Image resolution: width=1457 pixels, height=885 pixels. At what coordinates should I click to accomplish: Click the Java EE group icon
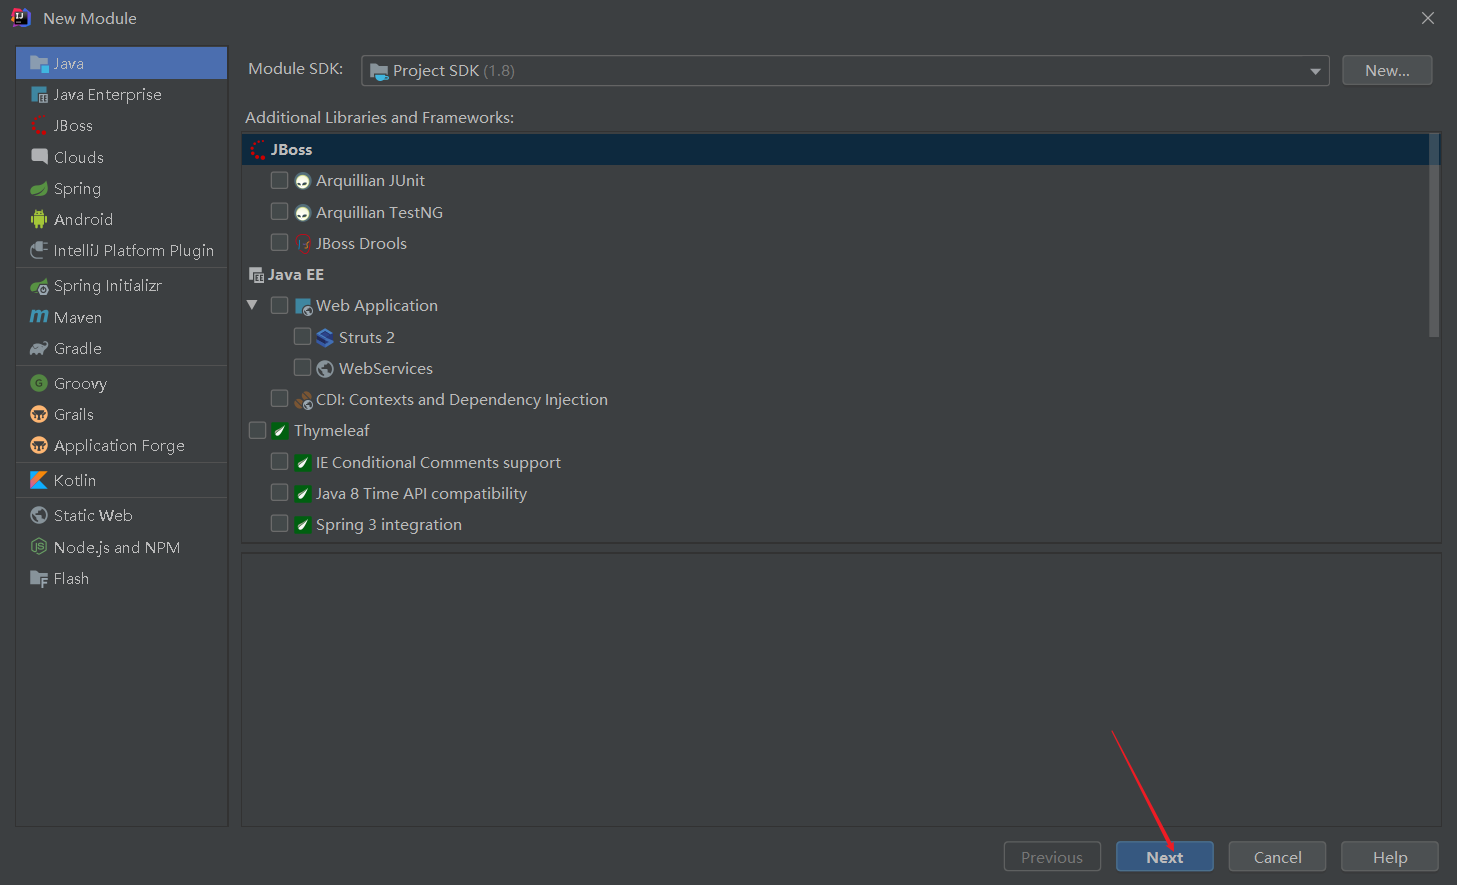(257, 275)
